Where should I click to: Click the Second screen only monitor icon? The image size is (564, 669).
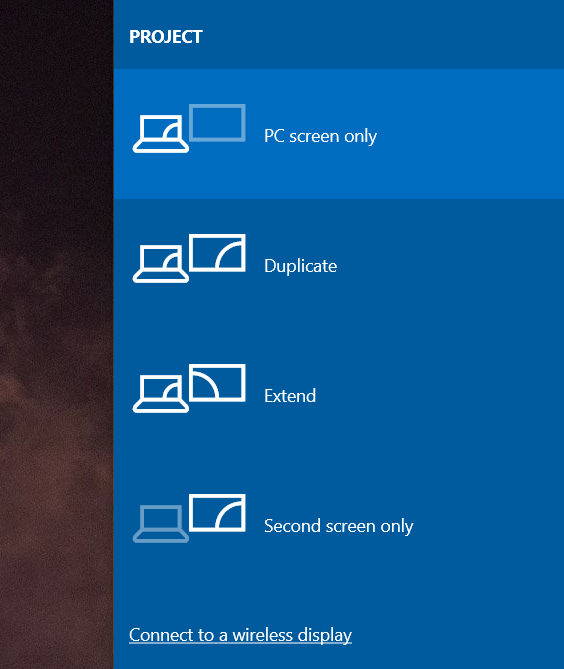(x=217, y=513)
